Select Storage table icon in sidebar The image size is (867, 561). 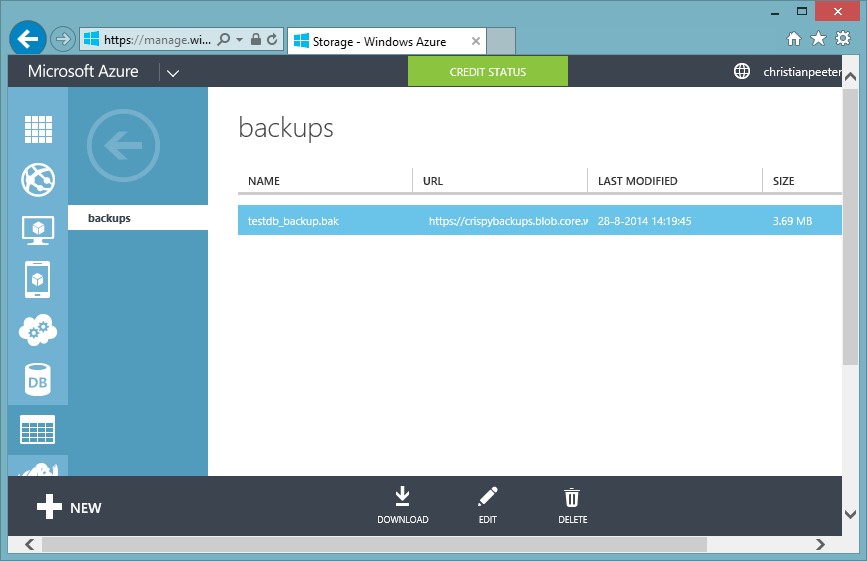pos(38,430)
